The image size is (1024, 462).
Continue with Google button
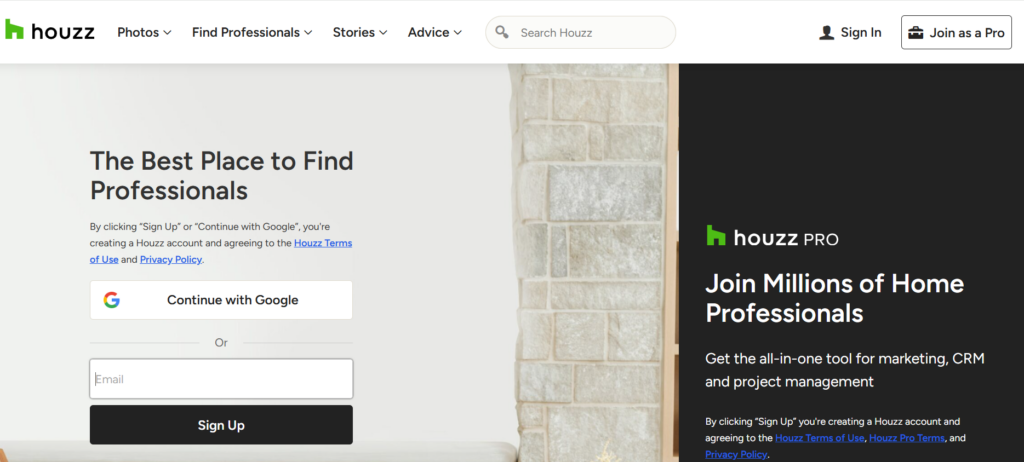221,300
